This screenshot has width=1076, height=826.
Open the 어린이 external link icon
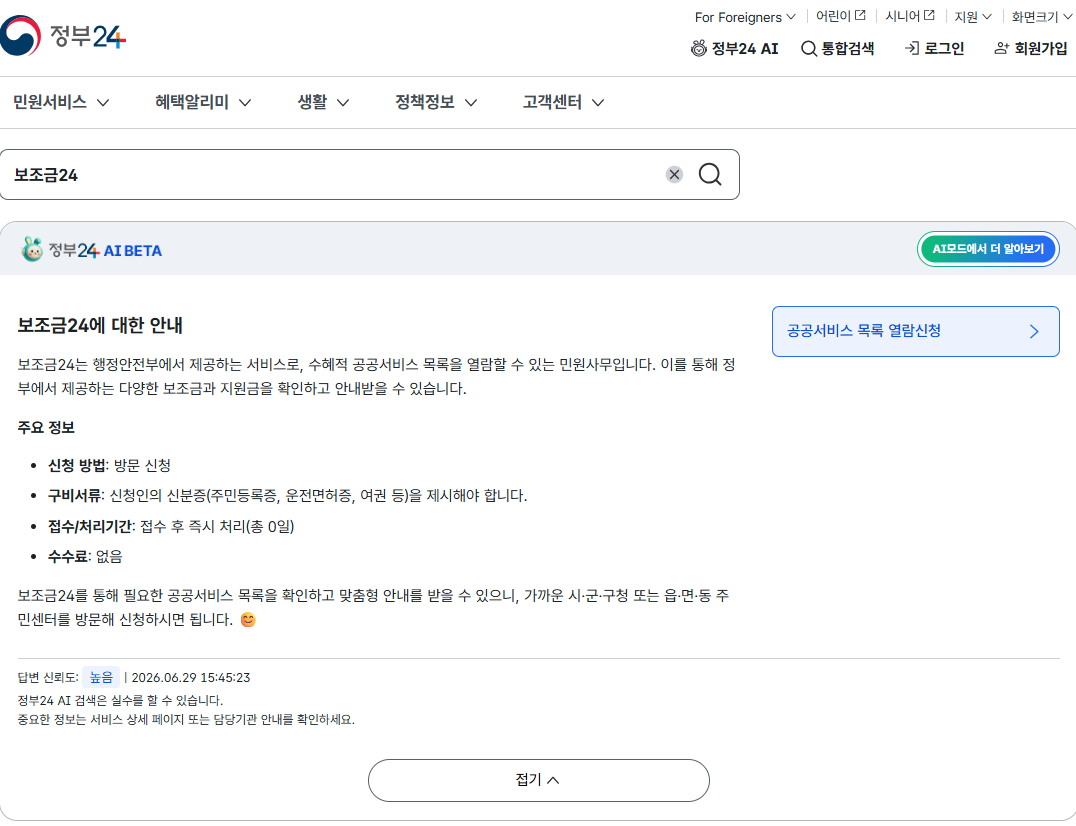(x=860, y=15)
